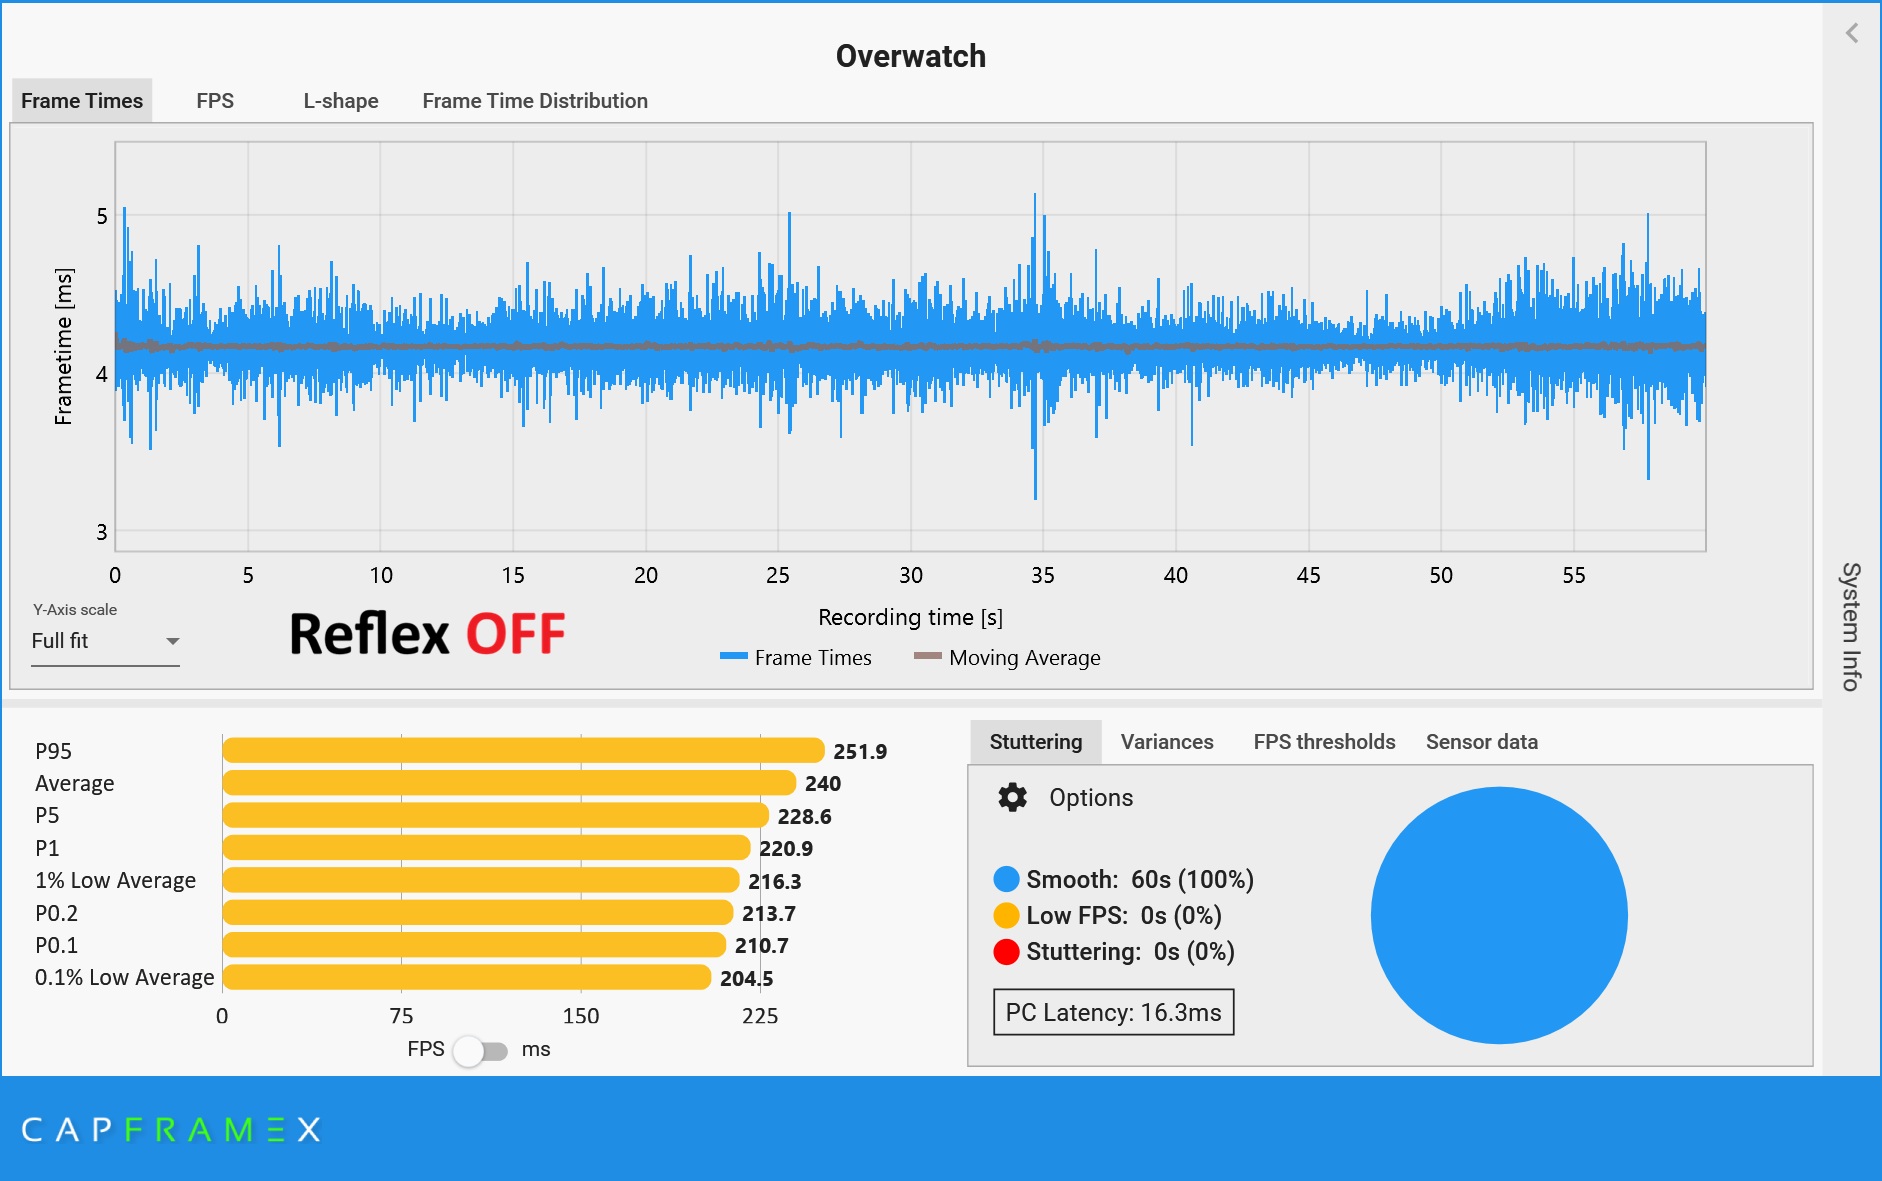Click the Smooth: 60s (100%) text
The height and width of the screenshot is (1181, 1882).
pyautogui.click(x=1140, y=879)
